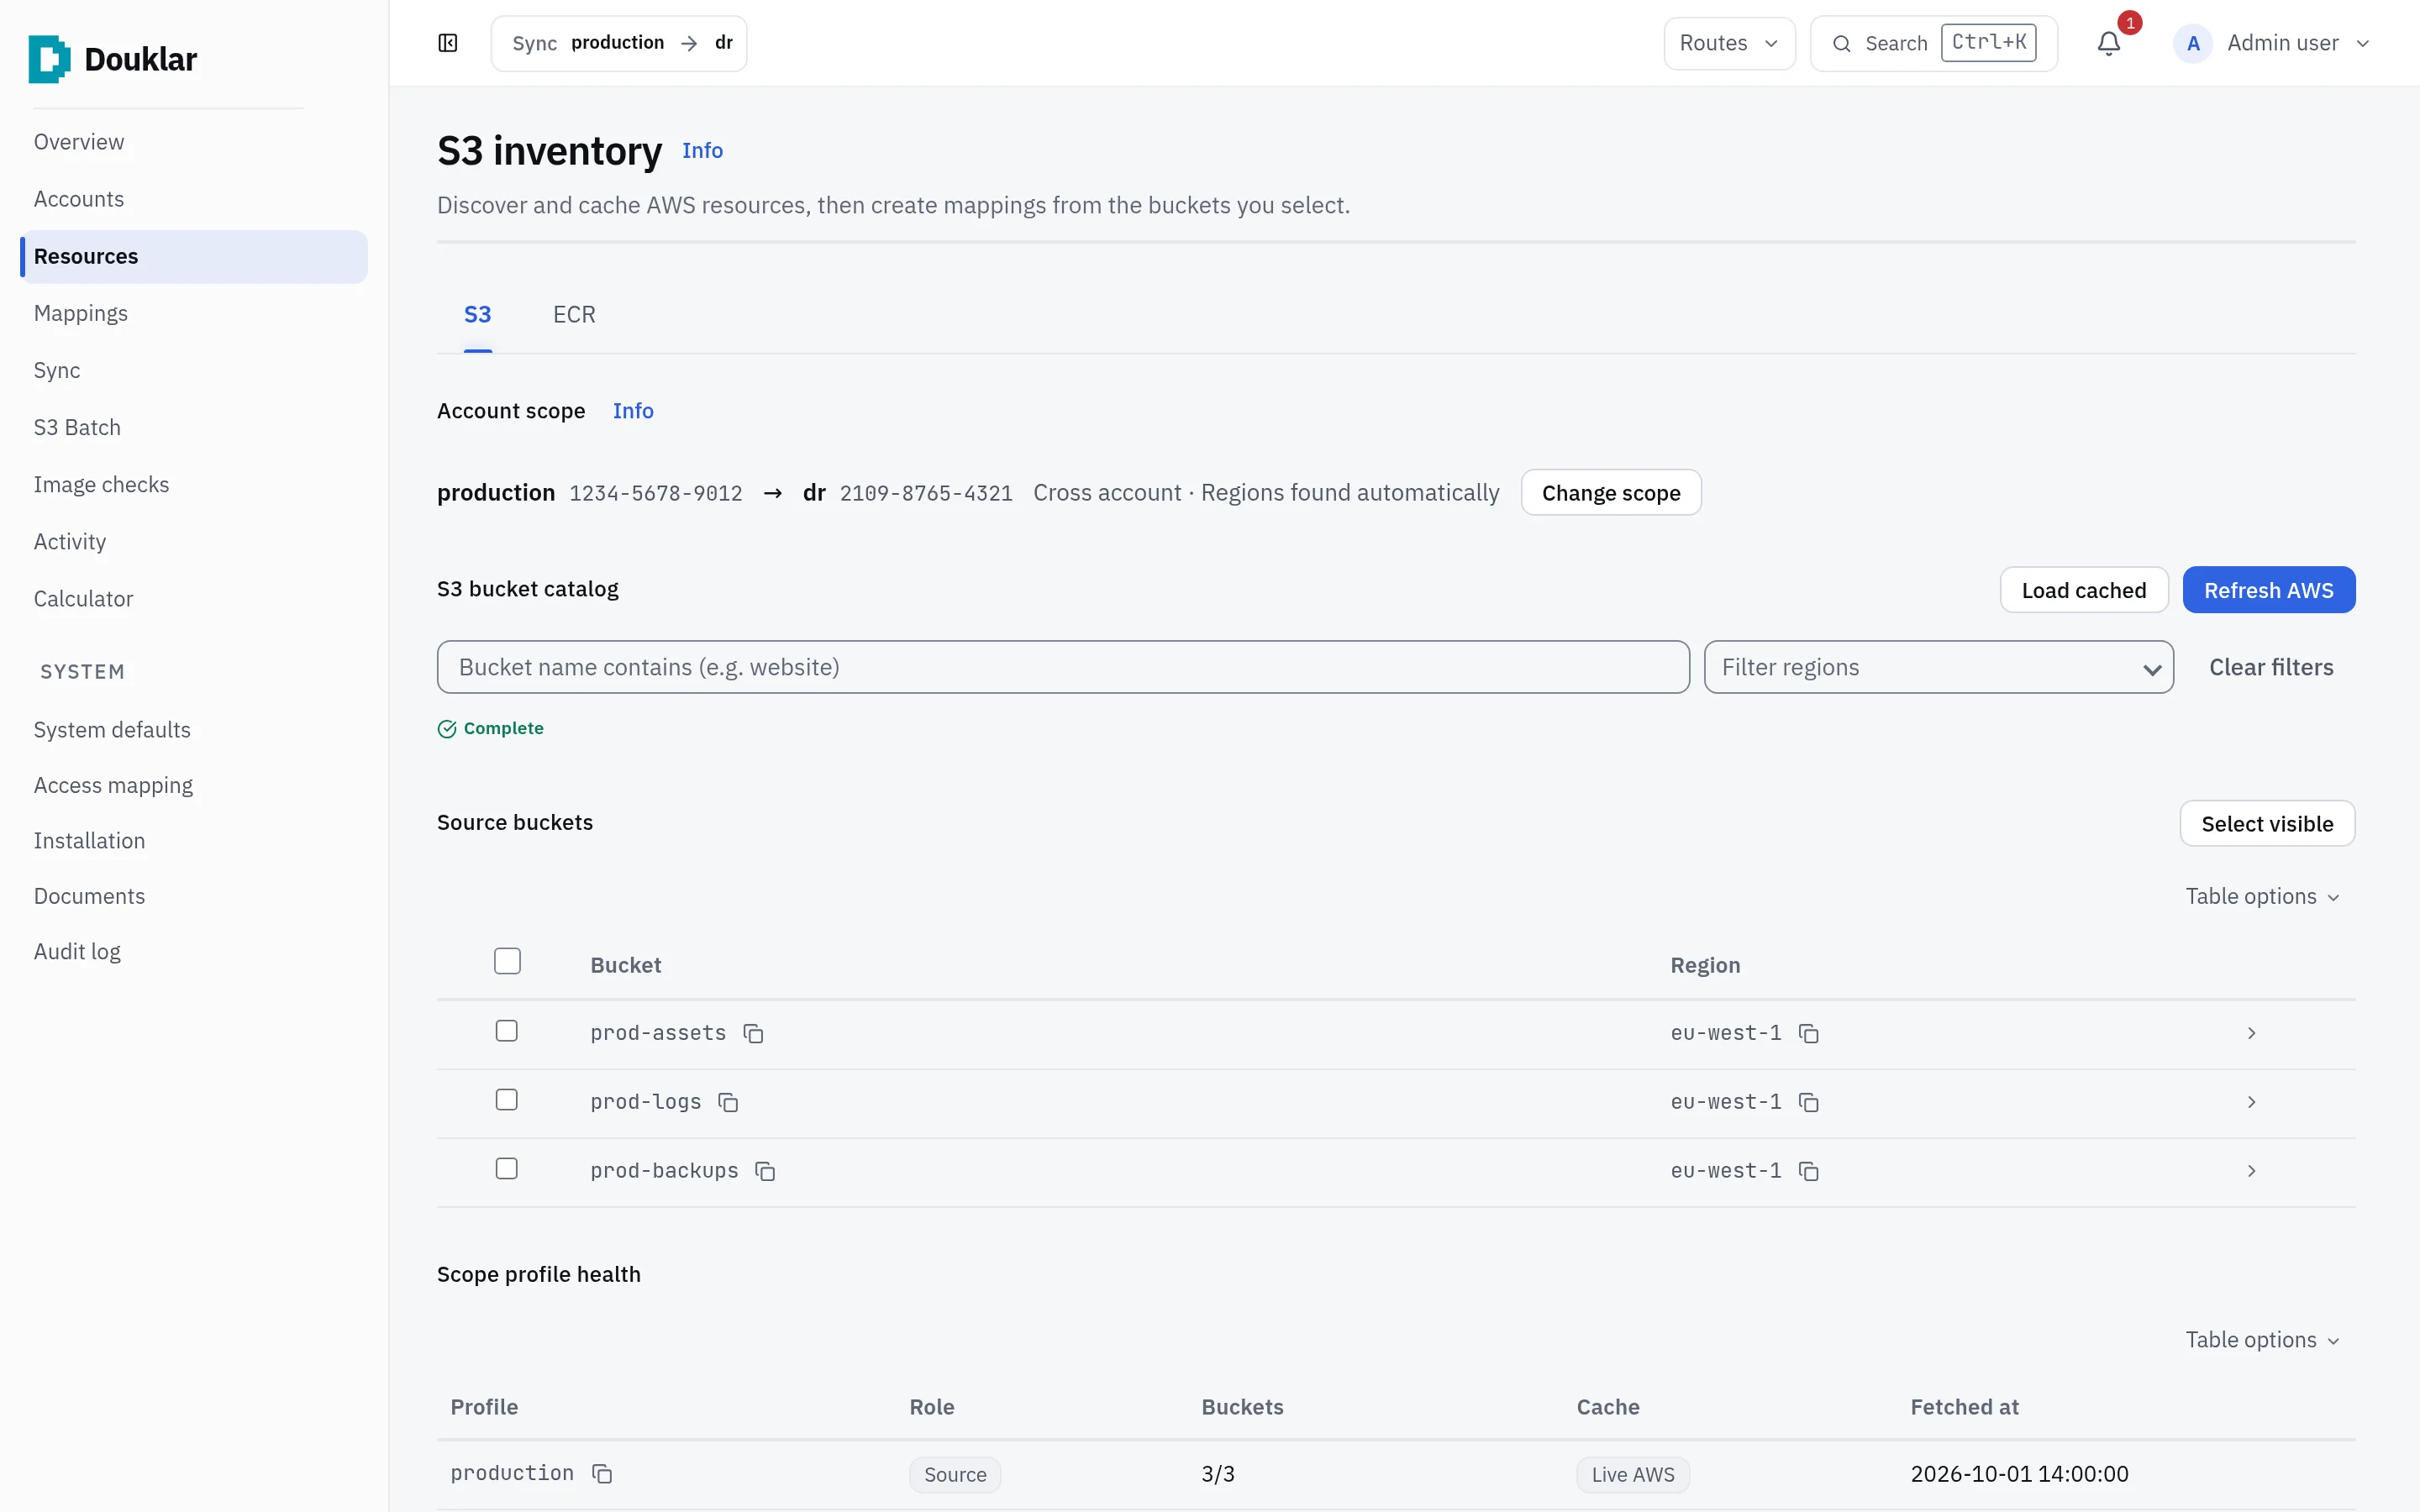Copy the prod-assets bucket name
This screenshot has height=1512, width=2420.
tap(753, 1033)
